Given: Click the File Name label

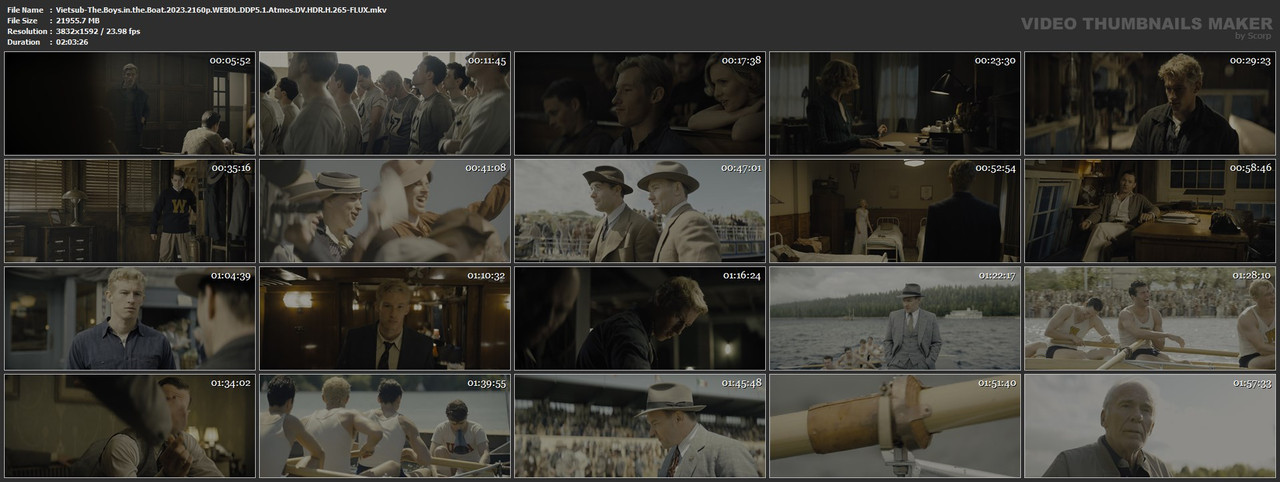Looking at the screenshot, I should point(23,9).
